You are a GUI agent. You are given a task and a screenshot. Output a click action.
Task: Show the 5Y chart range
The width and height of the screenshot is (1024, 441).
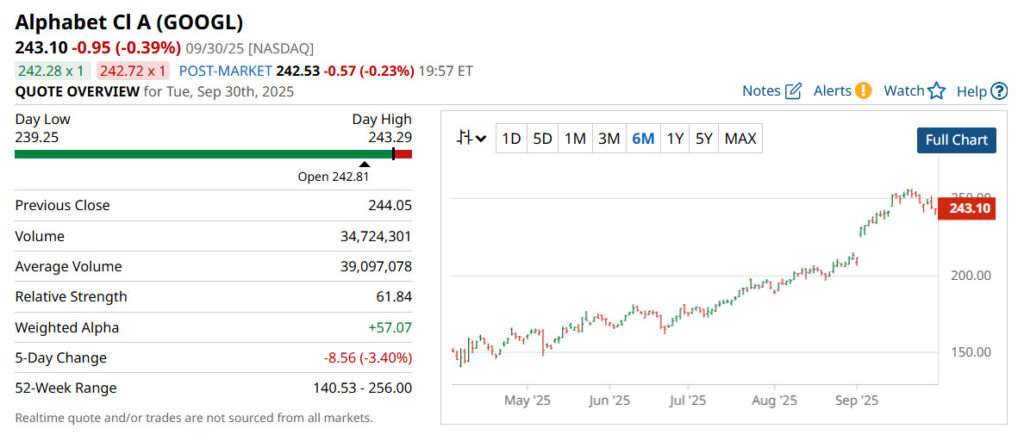click(x=704, y=139)
